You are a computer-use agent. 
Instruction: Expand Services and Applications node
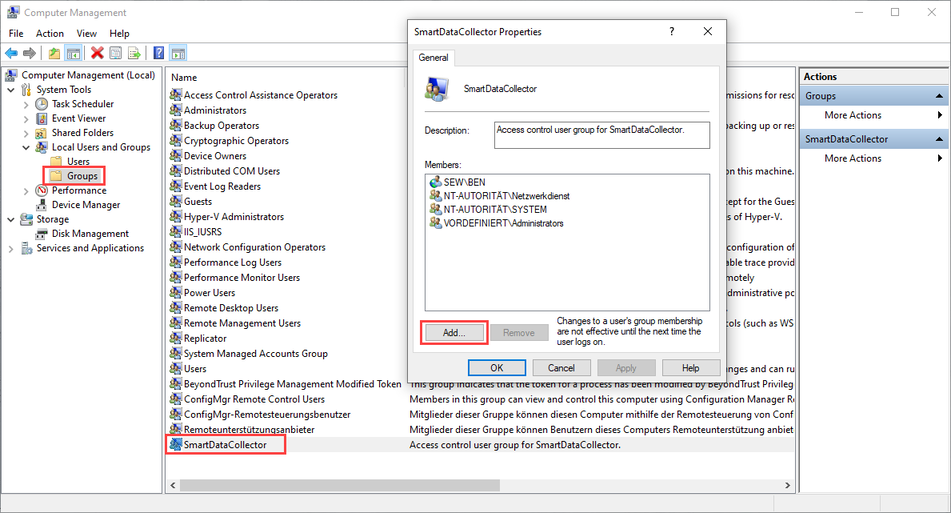pyautogui.click(x=12, y=248)
